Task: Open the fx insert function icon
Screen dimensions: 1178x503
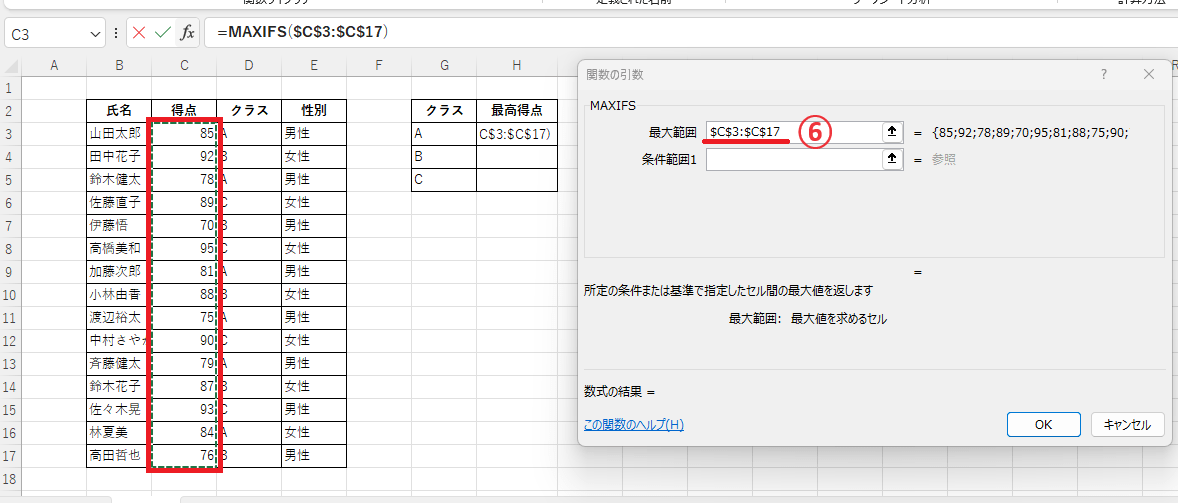Action: 187,33
